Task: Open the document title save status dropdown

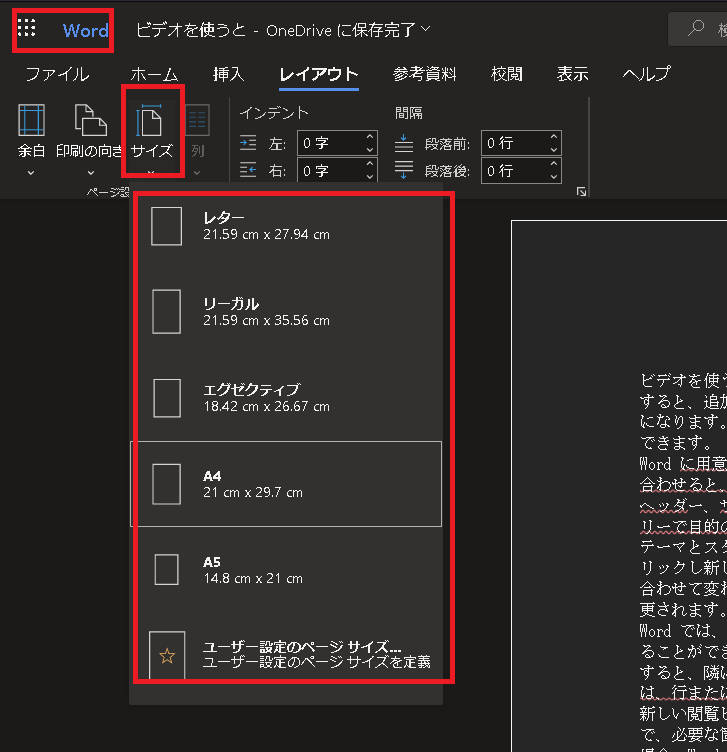Action: (x=425, y=30)
